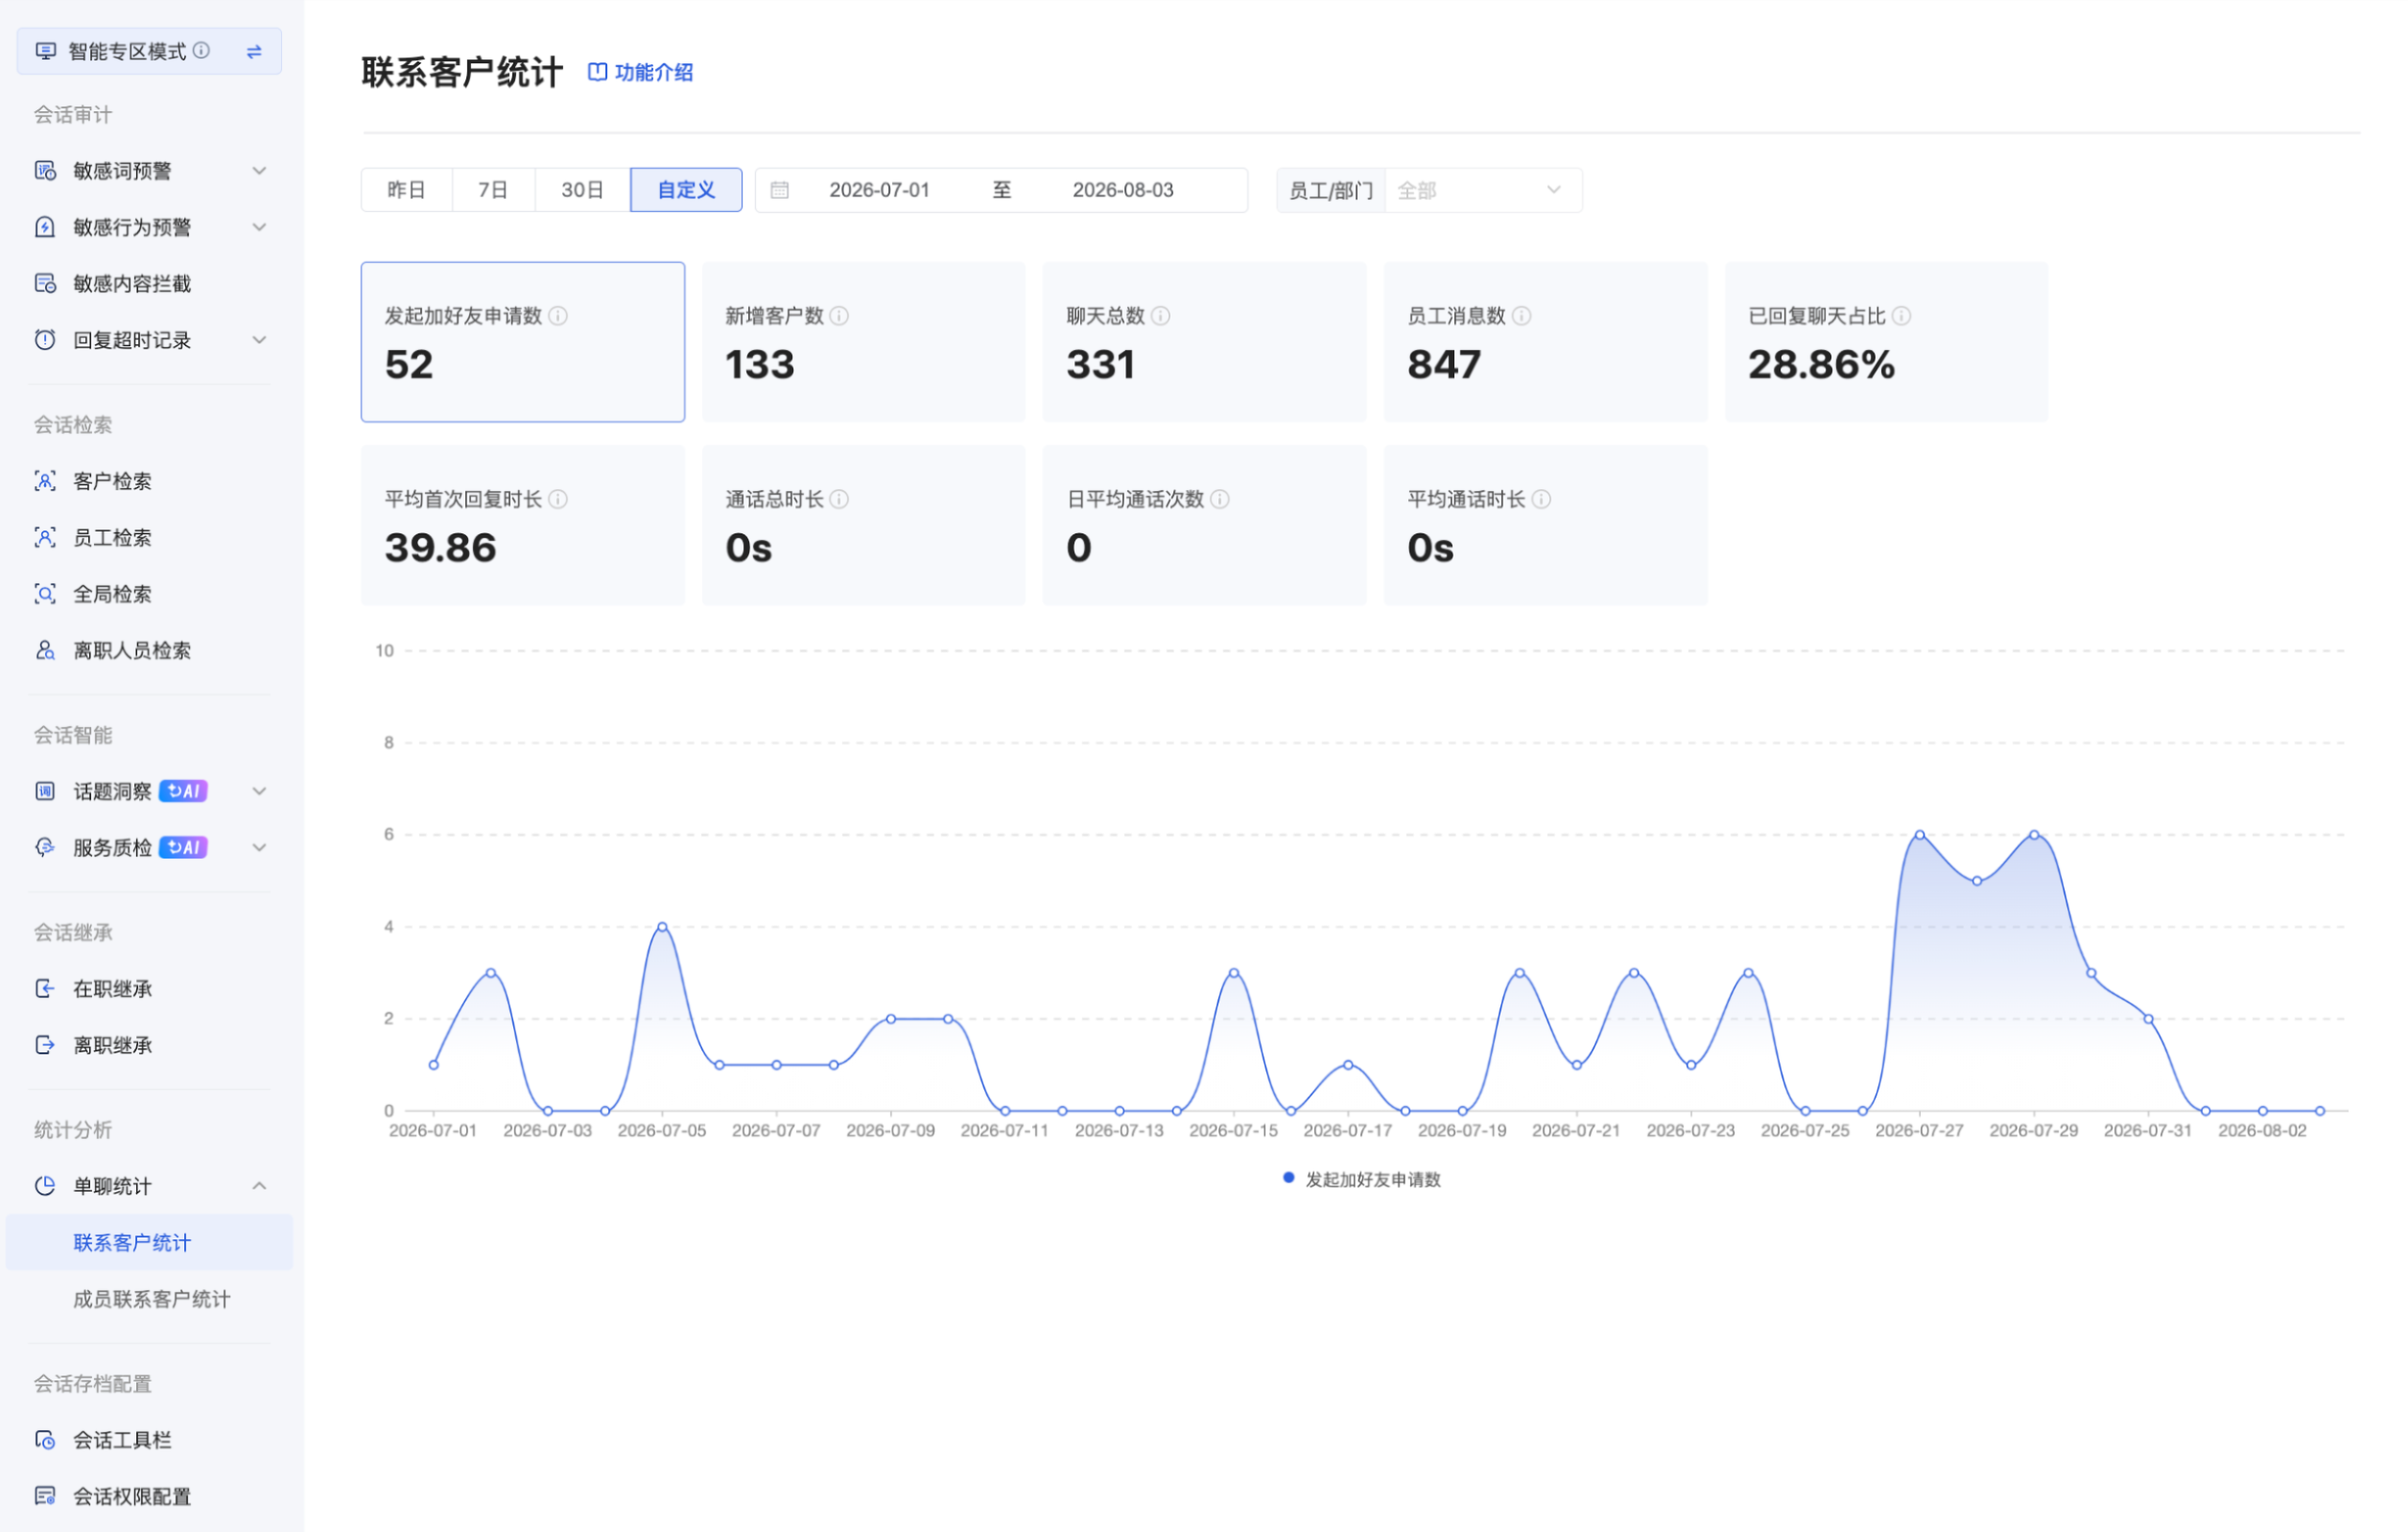
Task: Click the 2026-07-27 data point on chart
Action: click(x=1920, y=834)
